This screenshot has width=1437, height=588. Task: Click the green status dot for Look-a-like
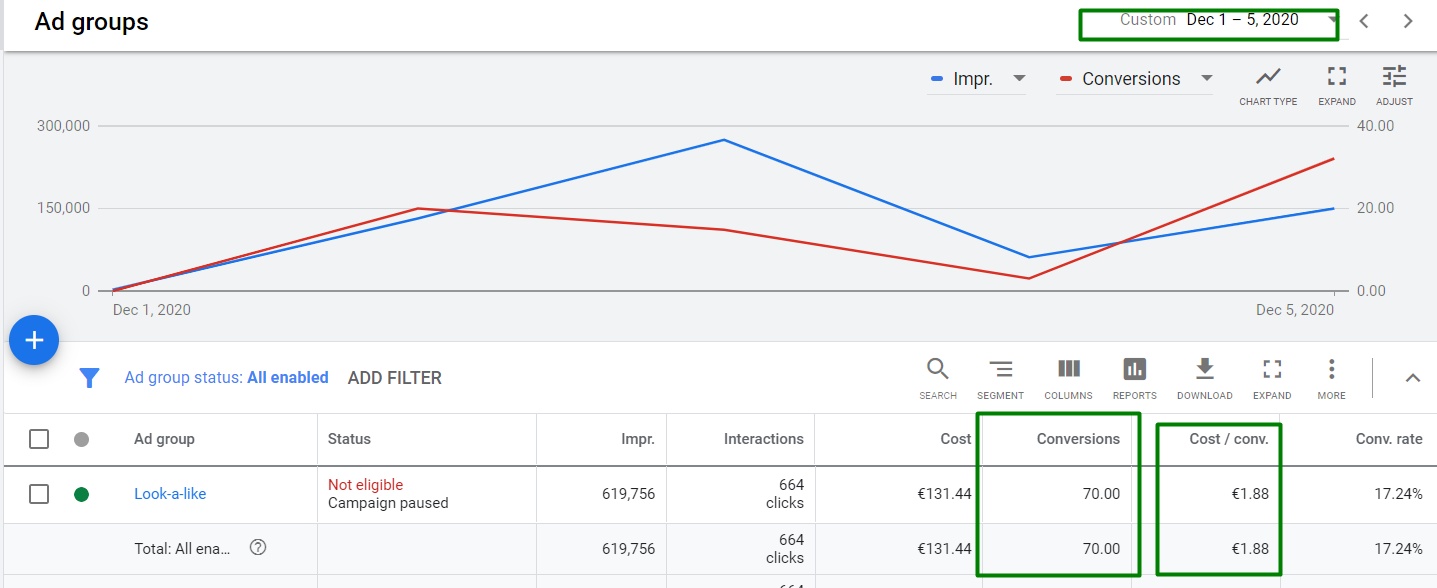click(82, 494)
